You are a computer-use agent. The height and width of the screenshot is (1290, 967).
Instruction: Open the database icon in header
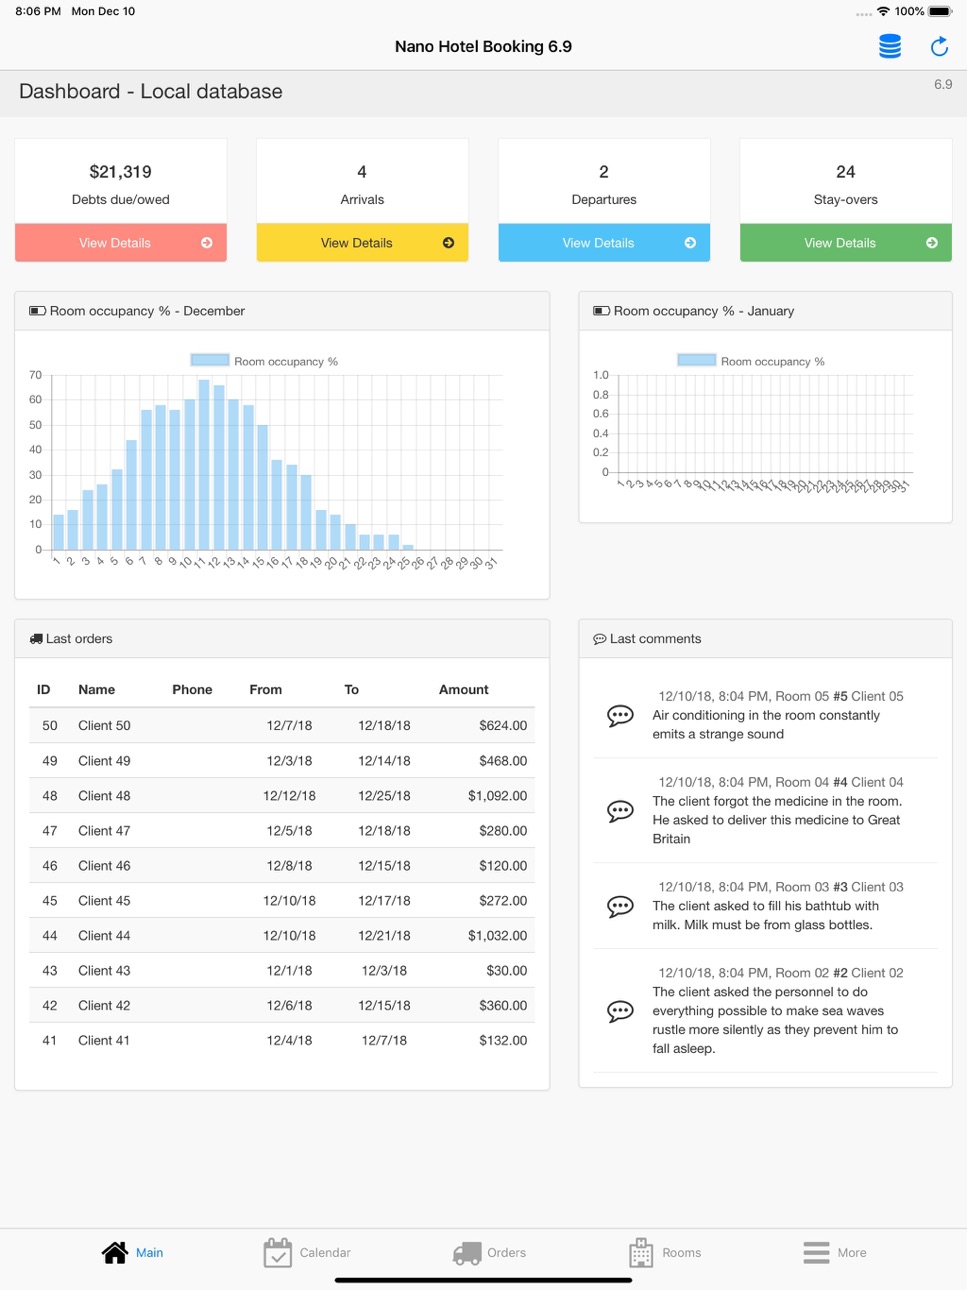coord(890,46)
